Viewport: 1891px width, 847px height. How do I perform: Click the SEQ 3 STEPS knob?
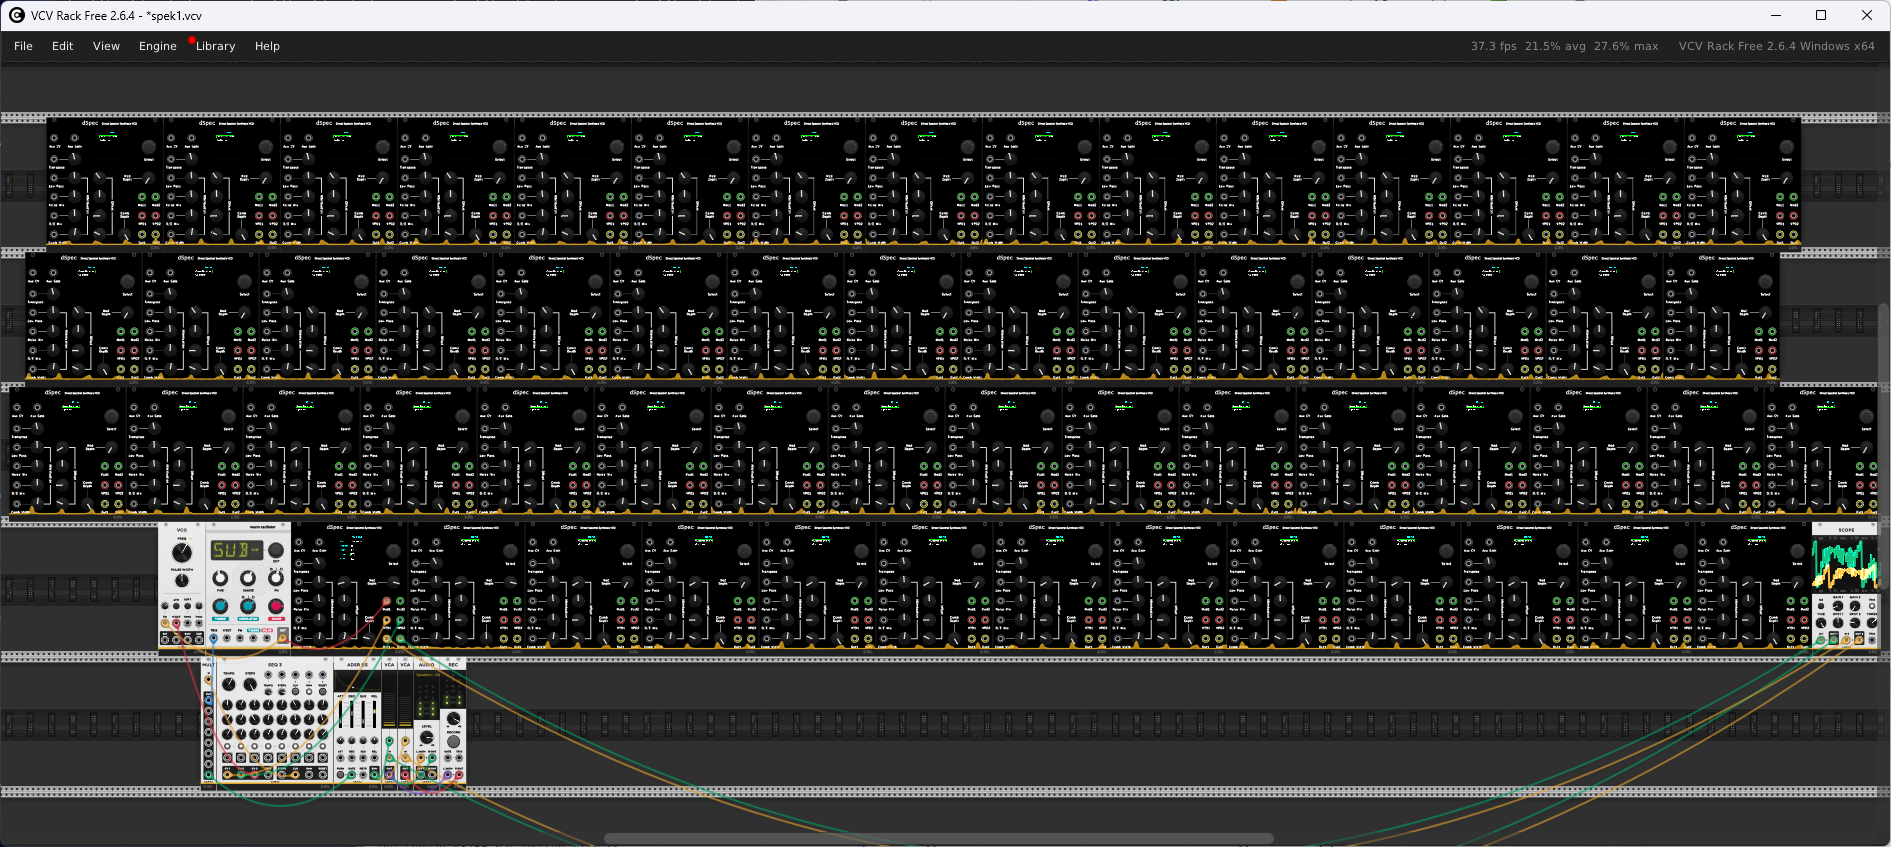[x=250, y=684]
